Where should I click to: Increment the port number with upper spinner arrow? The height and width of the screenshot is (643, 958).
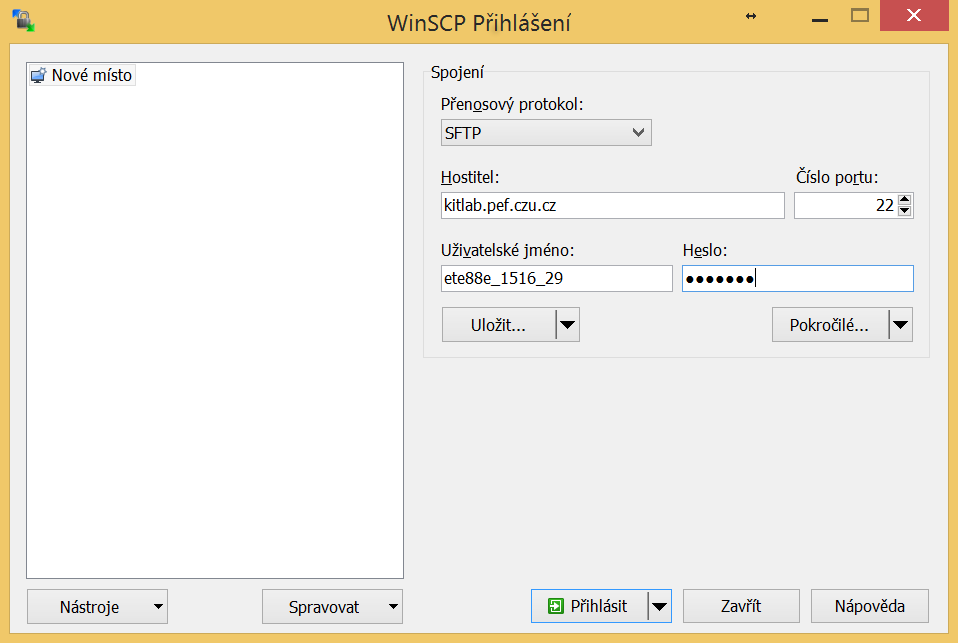[905, 199]
